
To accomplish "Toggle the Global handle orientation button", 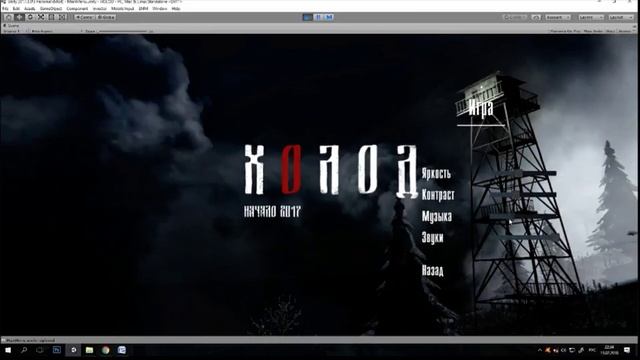I will coord(106,17).
